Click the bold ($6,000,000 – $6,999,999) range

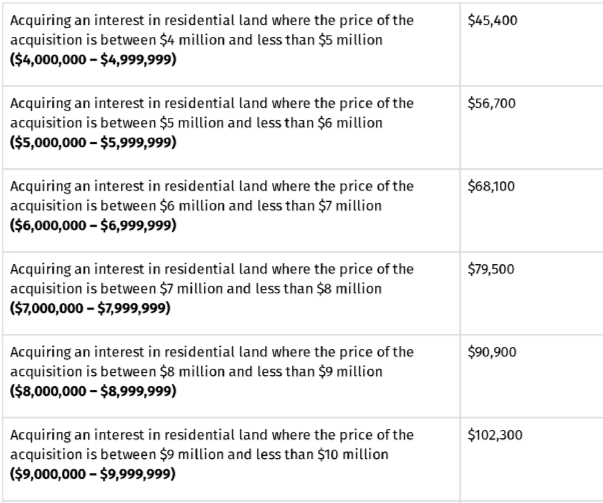[x=93, y=224]
